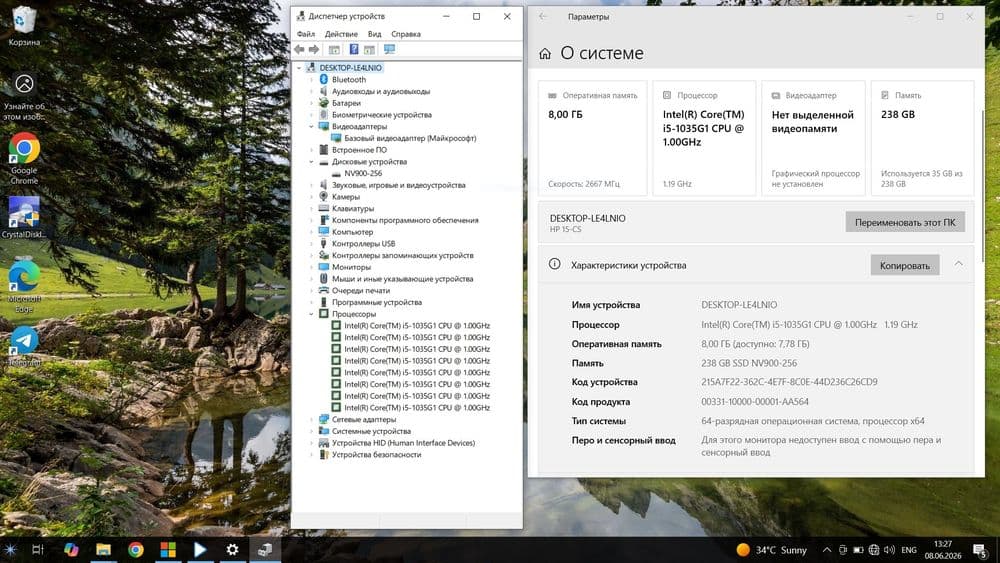The width and height of the screenshot is (1000, 563).
Task: Click the Мониторы category icon
Action: [323, 267]
